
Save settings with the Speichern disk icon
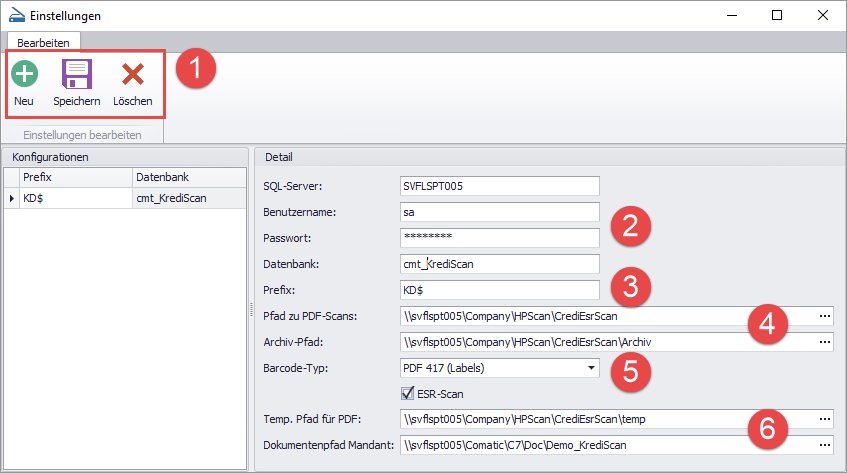77,75
